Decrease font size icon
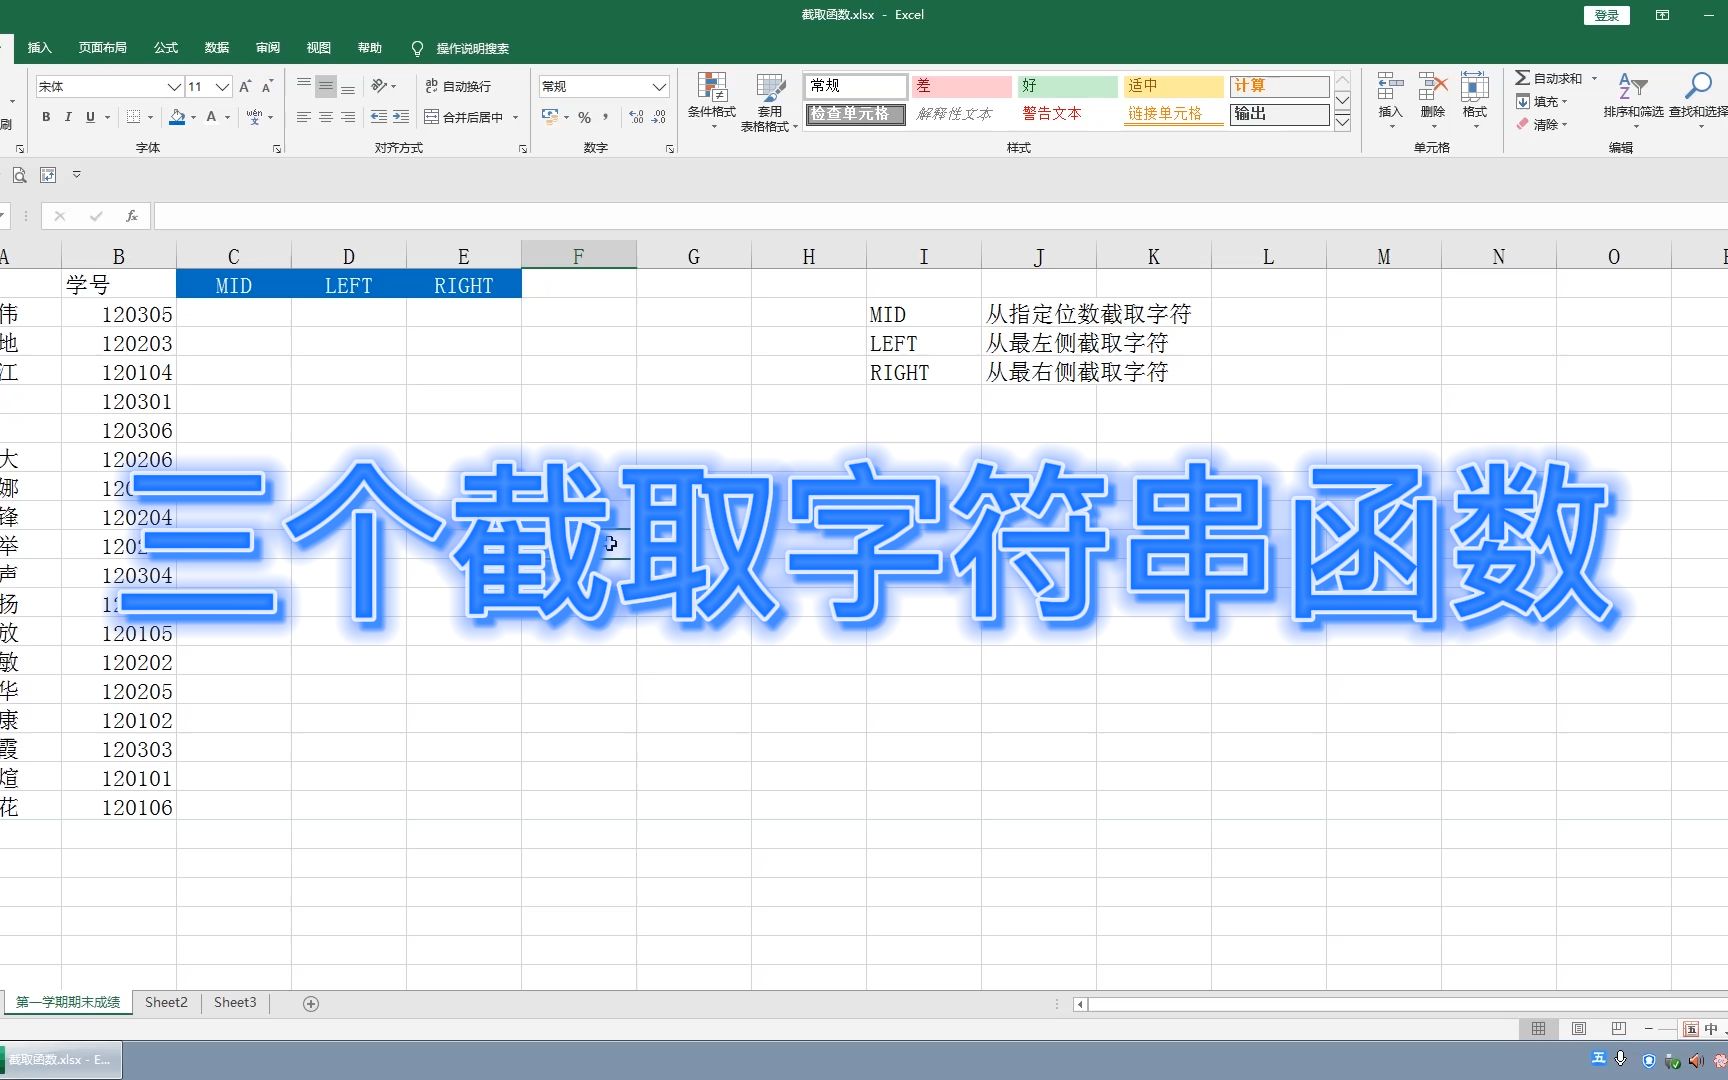 [267, 87]
